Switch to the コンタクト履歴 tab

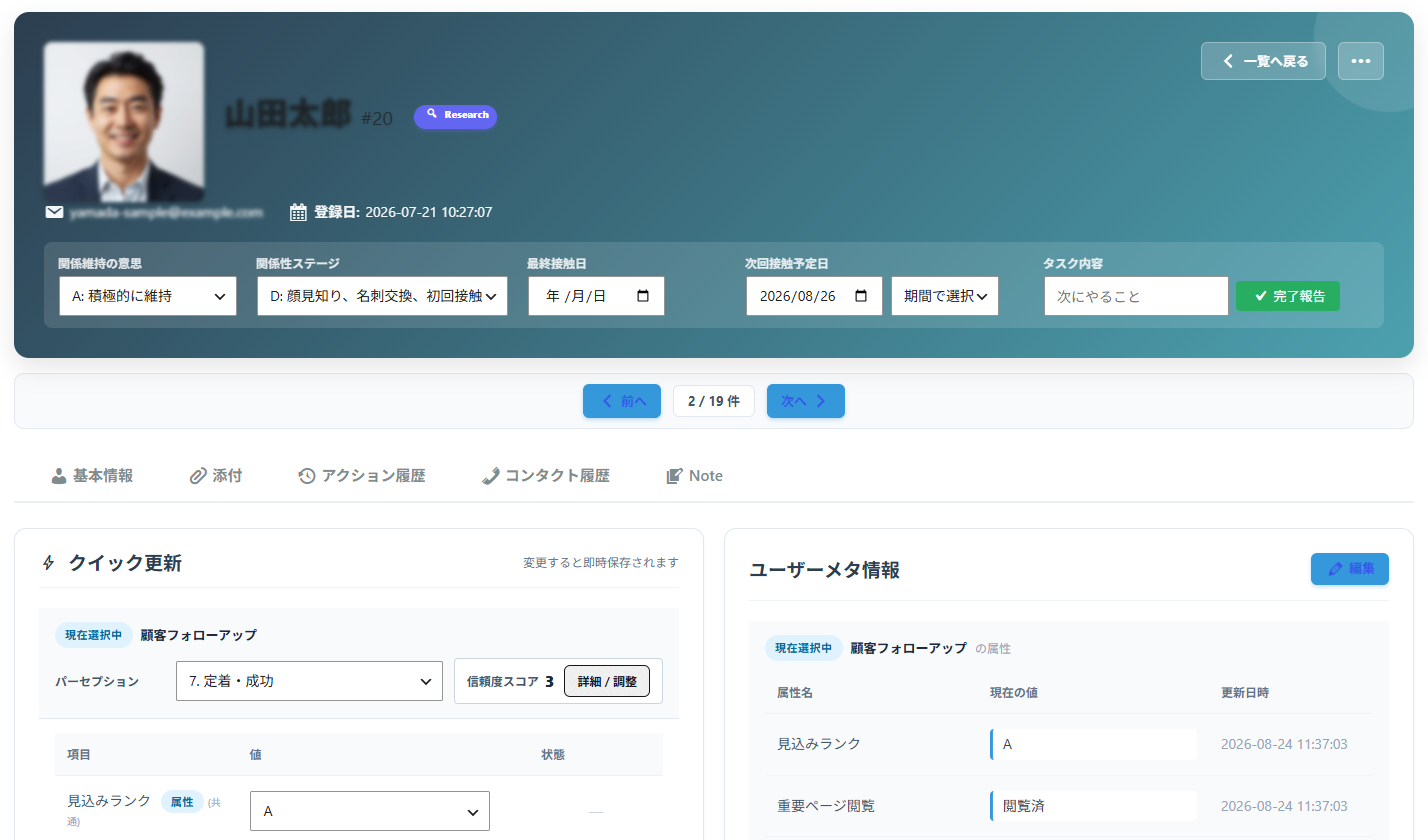pyautogui.click(x=545, y=476)
